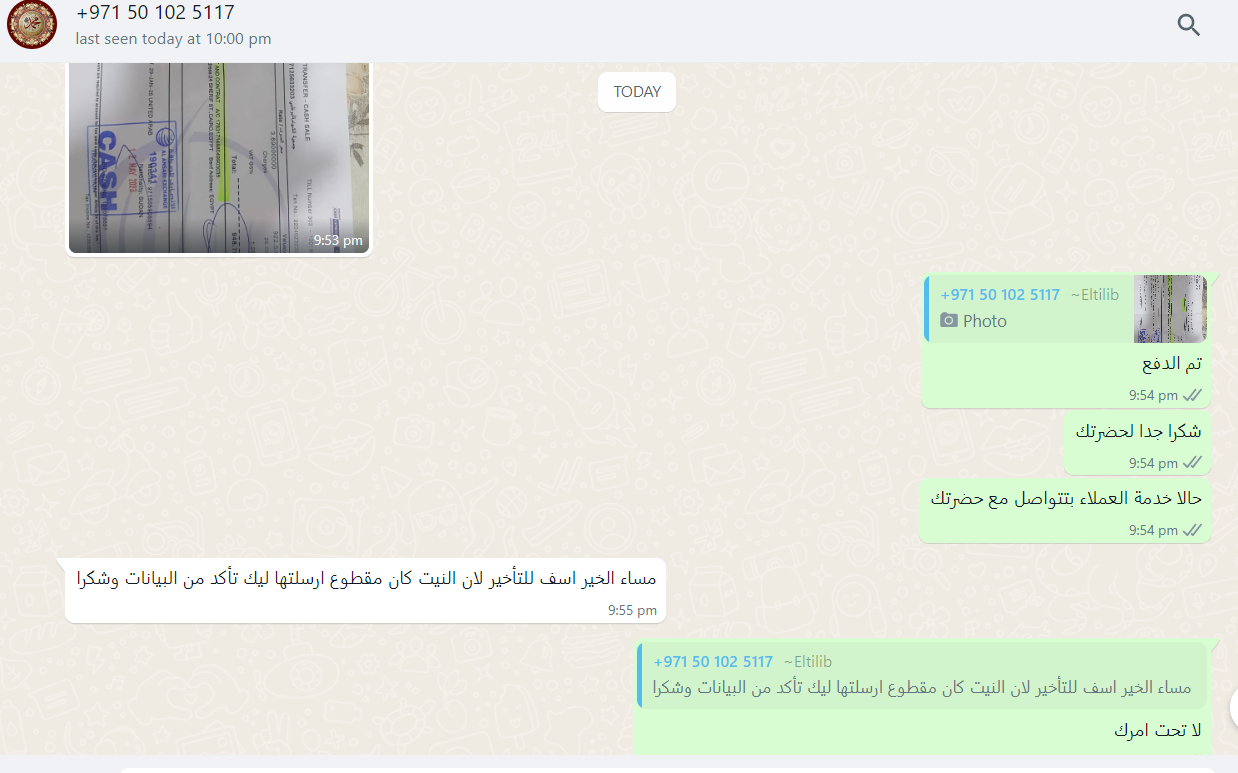The height and width of the screenshot is (773, 1238).
Task: Open contact info via +971 50 102 5117 header
Action: click(x=156, y=13)
